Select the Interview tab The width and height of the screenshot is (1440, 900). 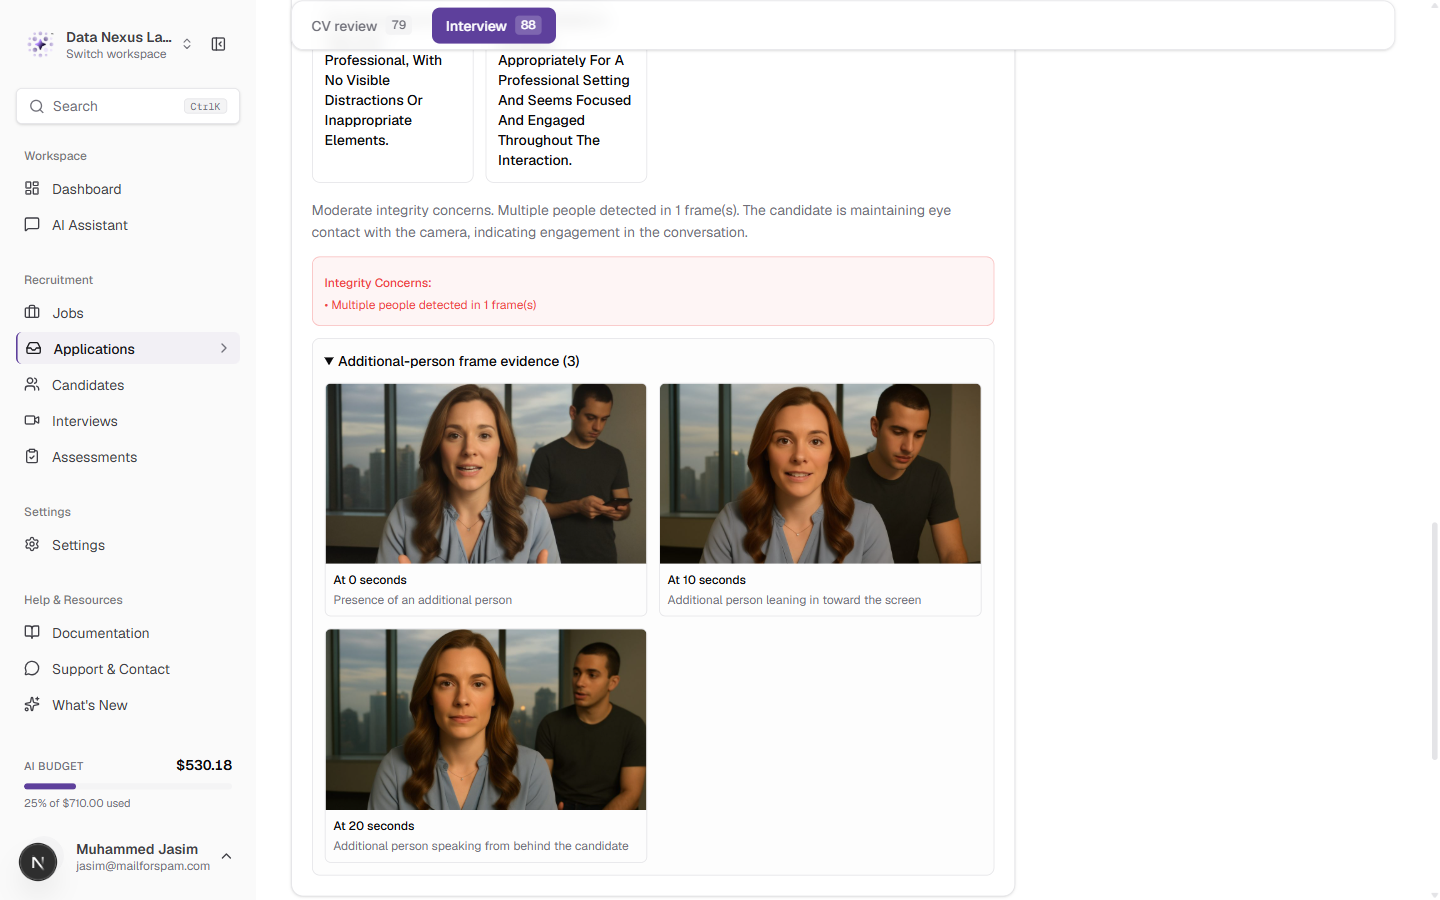494,26
